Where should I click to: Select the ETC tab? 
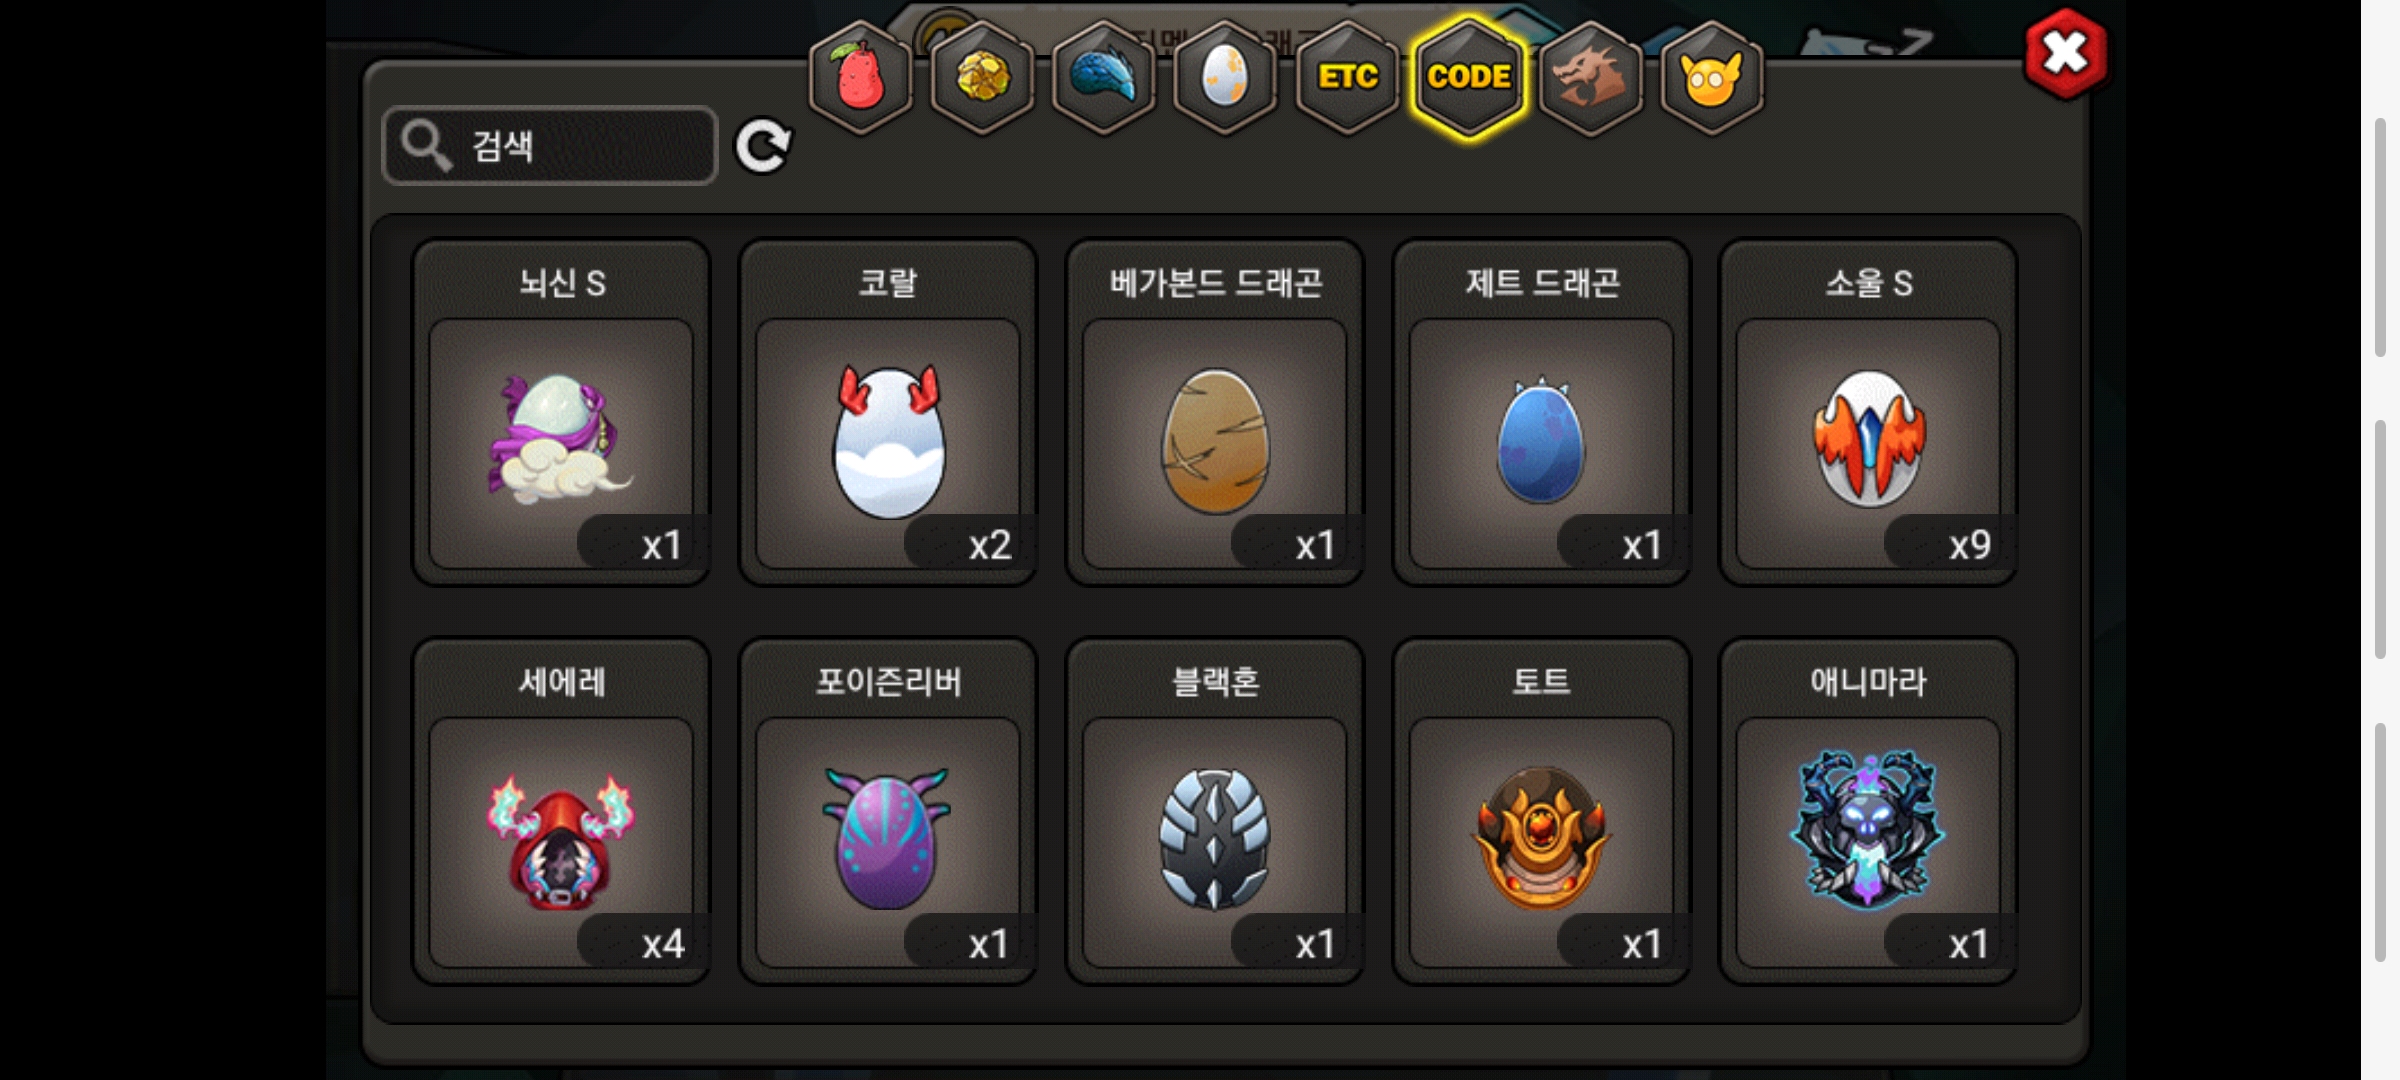[x=1347, y=77]
